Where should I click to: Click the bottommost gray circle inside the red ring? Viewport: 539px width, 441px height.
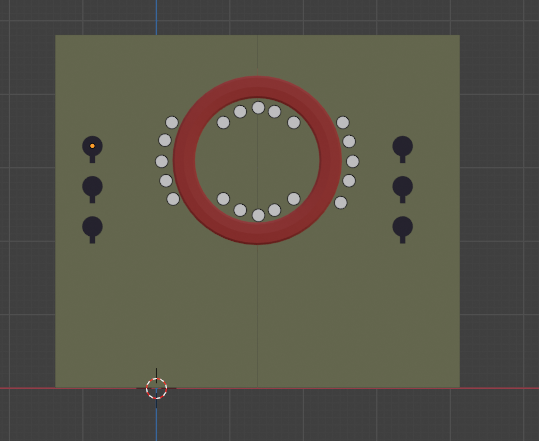258,215
